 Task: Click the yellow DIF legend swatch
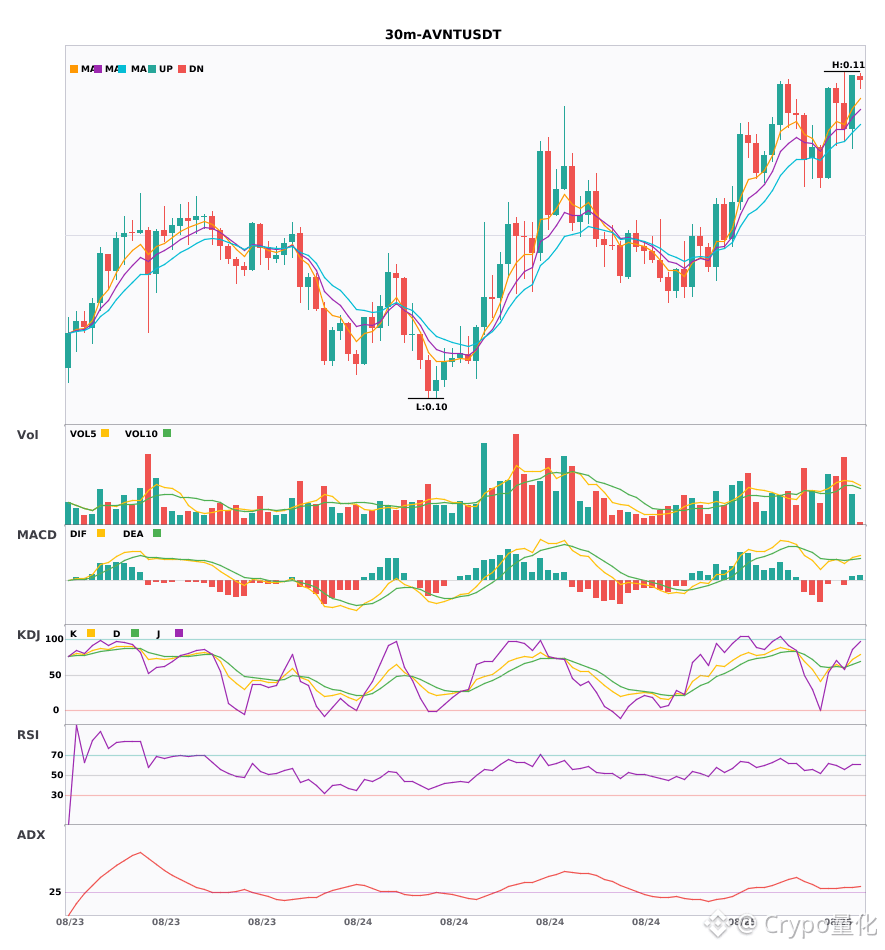click(x=101, y=533)
